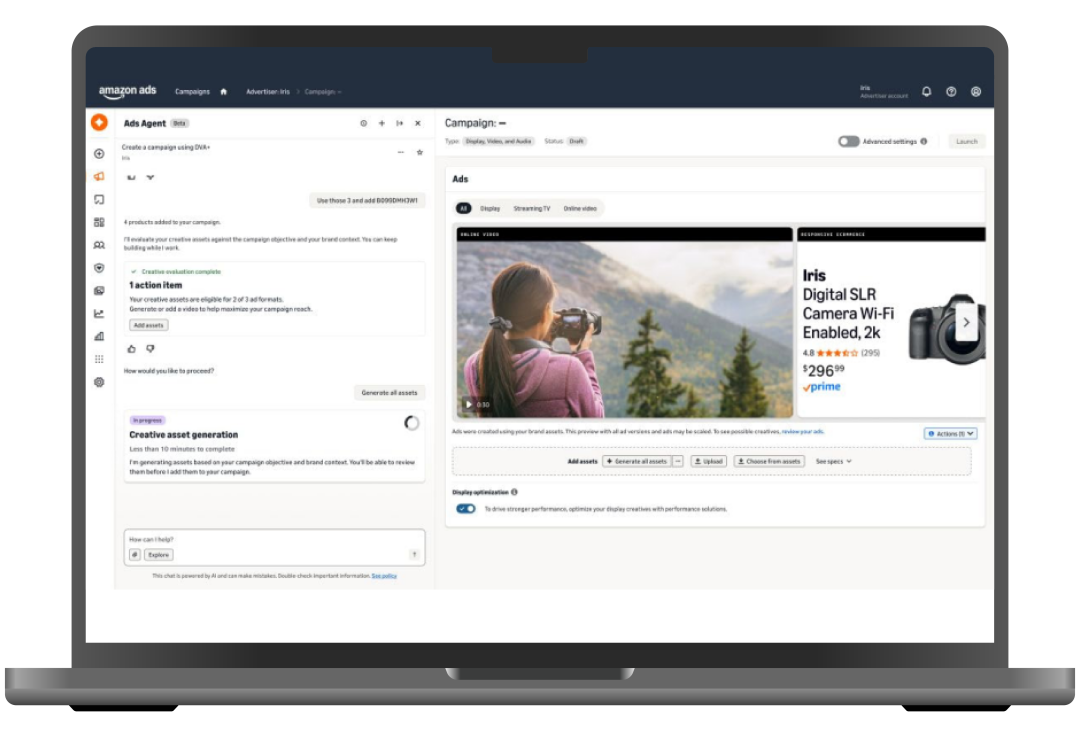Click Choose from assets button

tap(769, 461)
